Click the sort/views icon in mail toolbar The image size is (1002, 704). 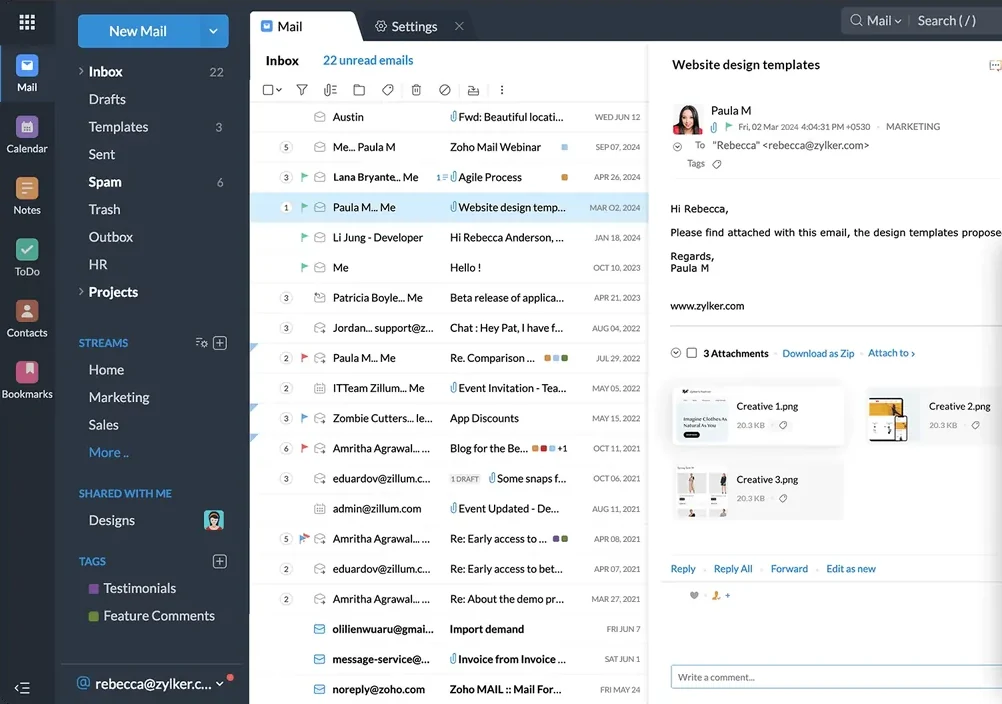tap(330, 90)
